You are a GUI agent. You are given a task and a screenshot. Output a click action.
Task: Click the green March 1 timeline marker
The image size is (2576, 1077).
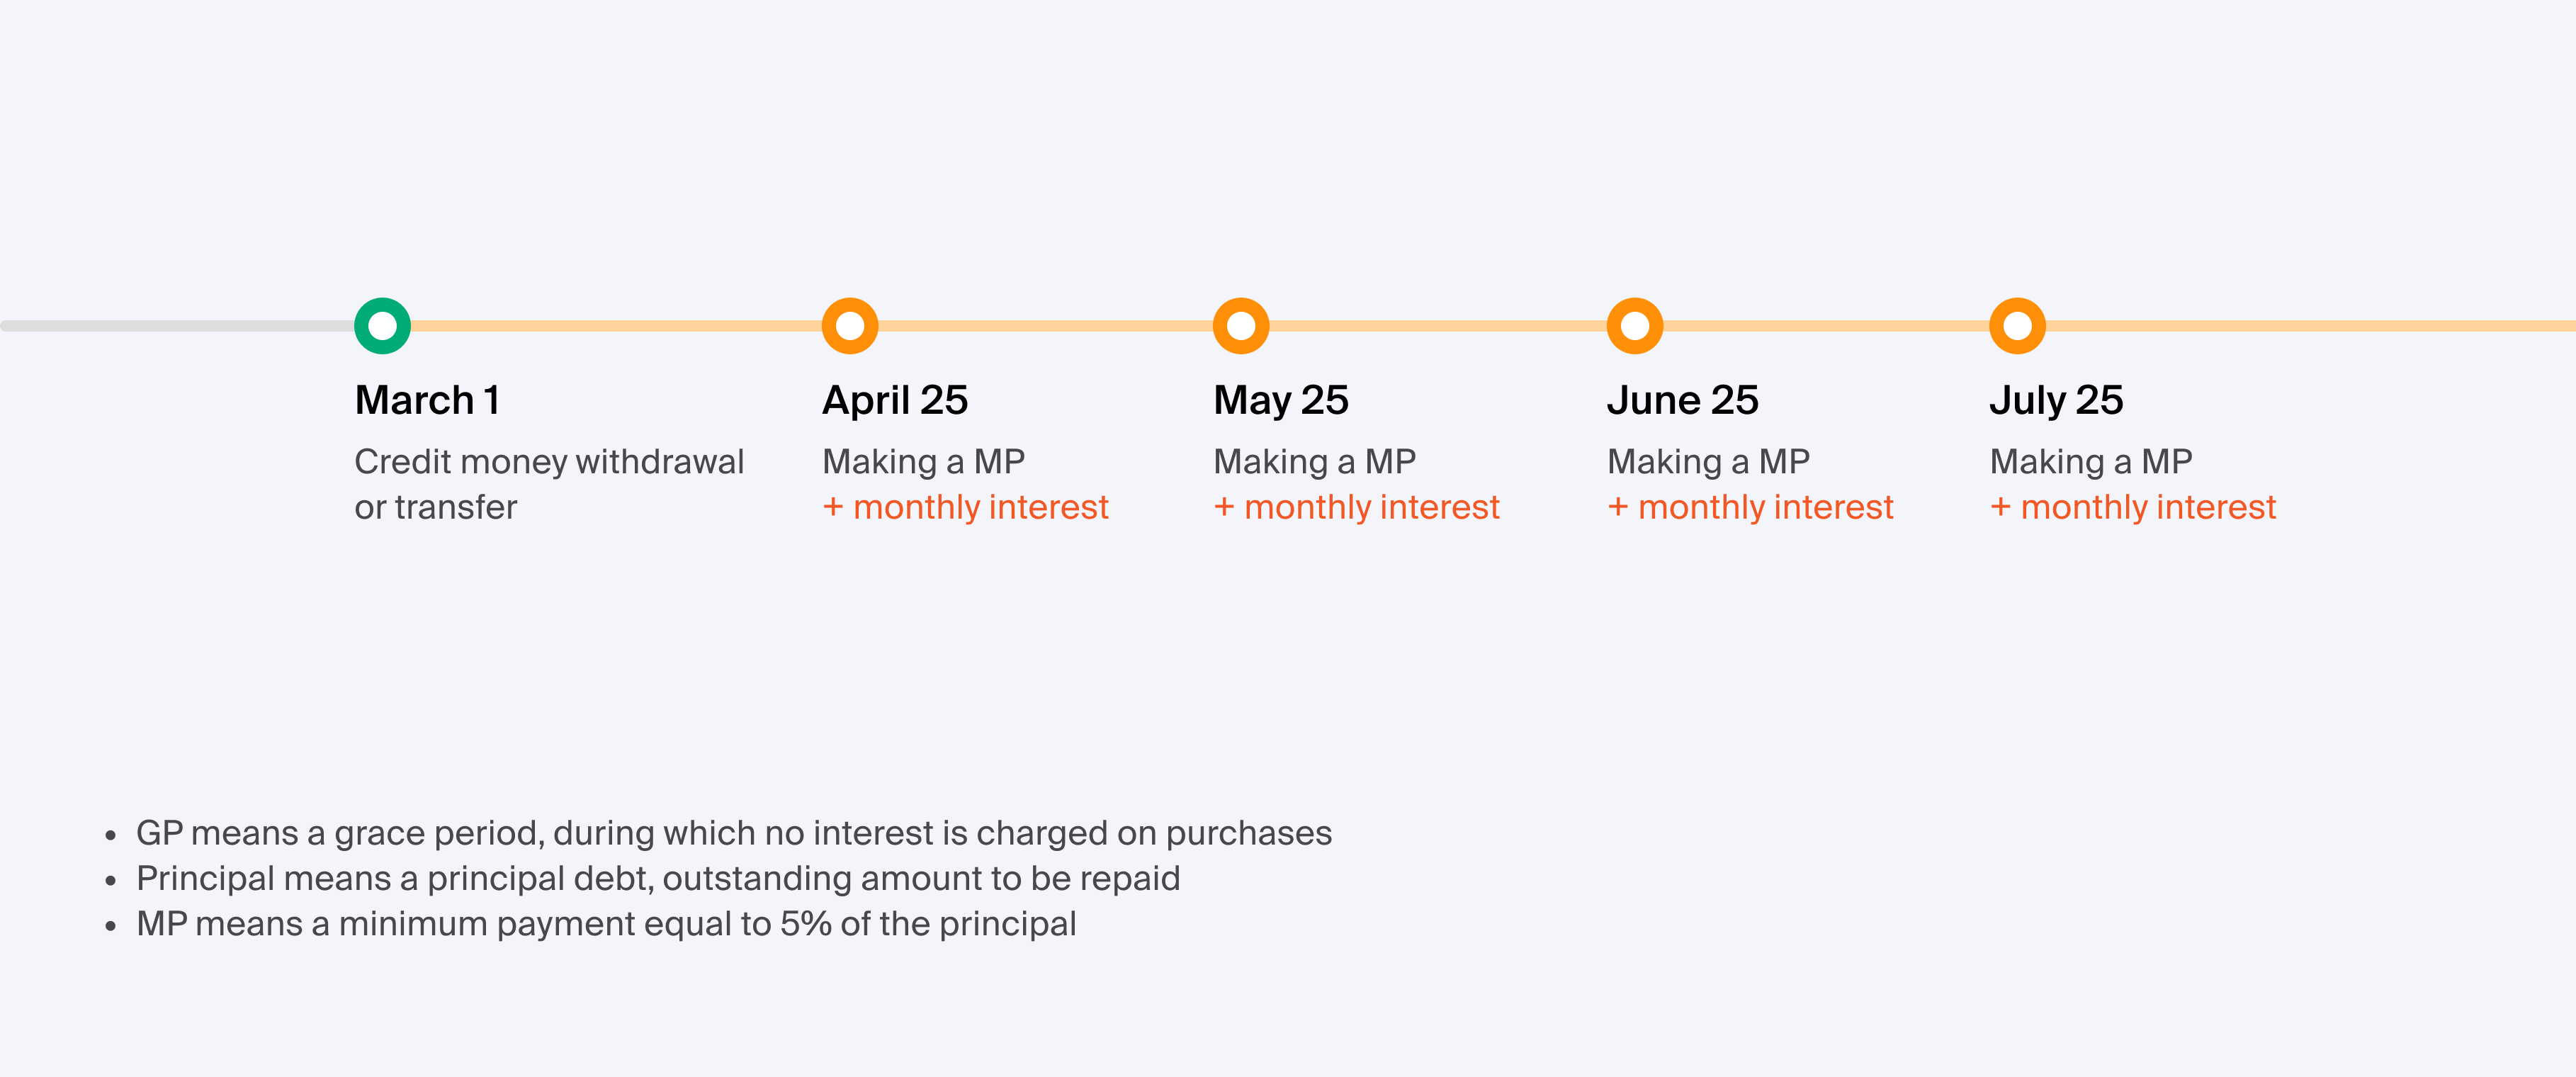pos(382,326)
